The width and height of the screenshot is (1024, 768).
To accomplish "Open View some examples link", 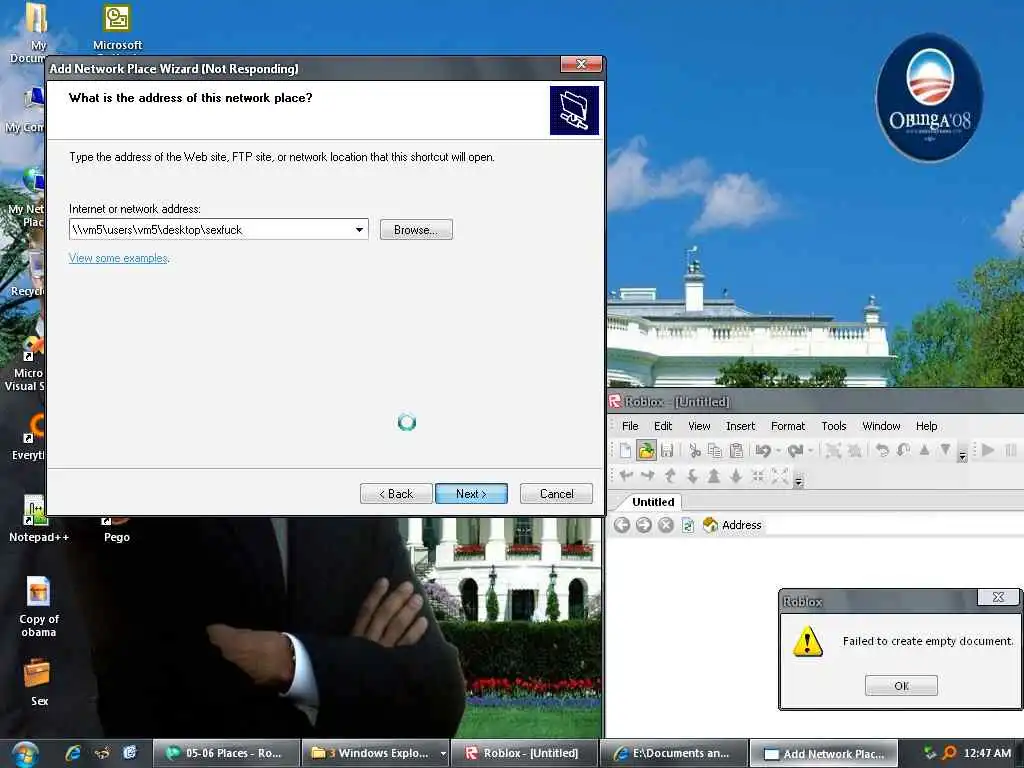I will pyautogui.click(x=118, y=259).
